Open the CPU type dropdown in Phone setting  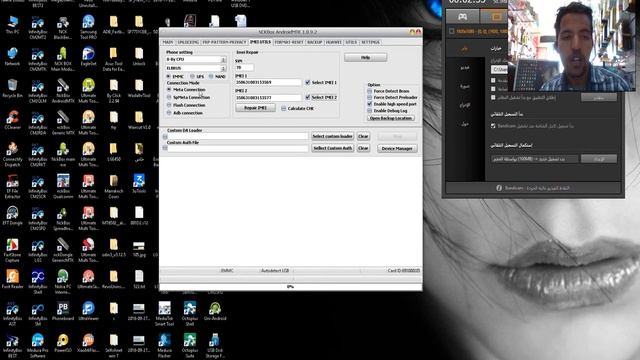pos(223,60)
